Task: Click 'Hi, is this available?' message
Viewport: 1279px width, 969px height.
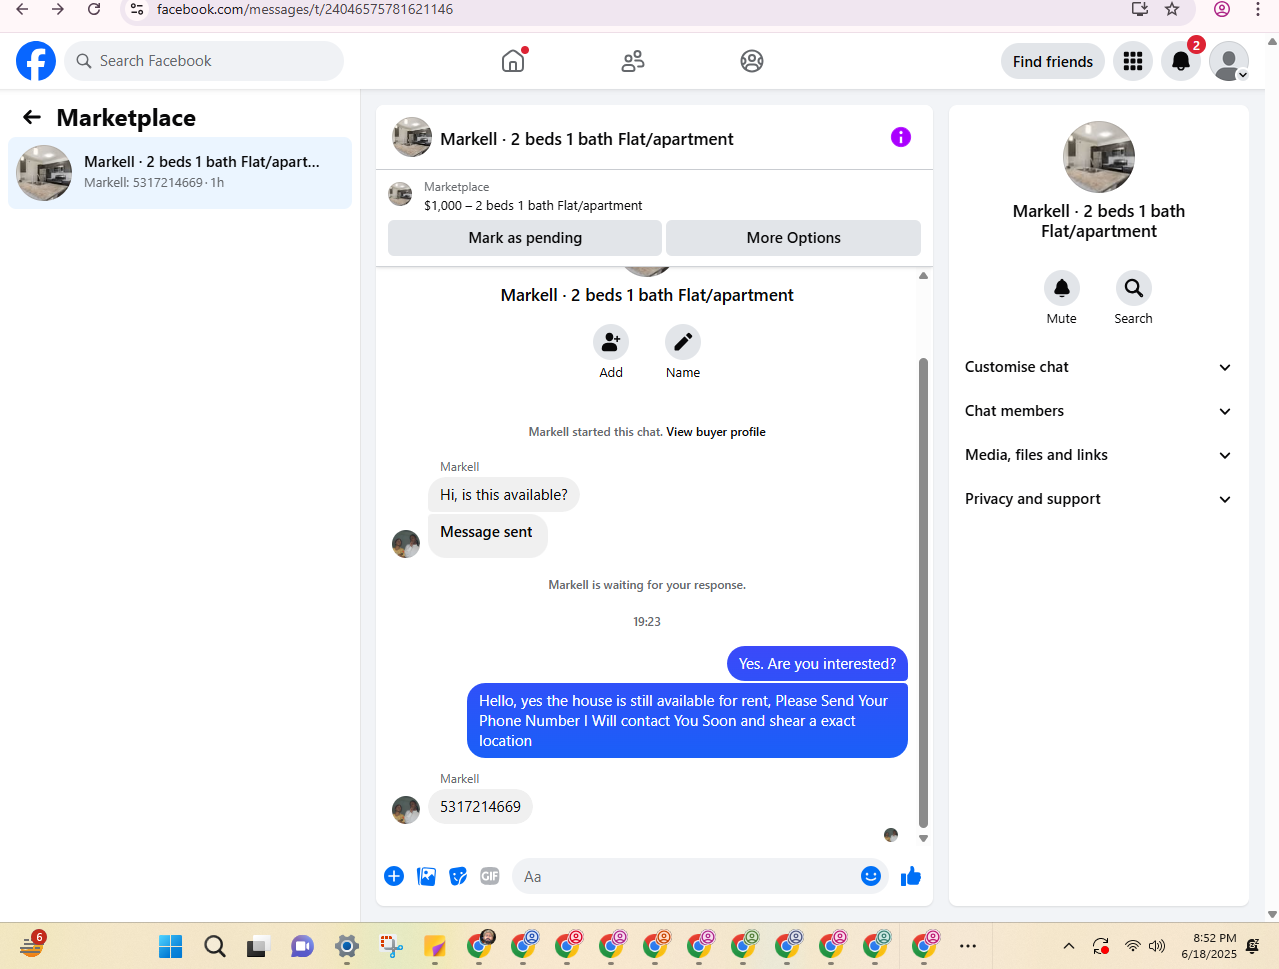Action: pos(504,494)
